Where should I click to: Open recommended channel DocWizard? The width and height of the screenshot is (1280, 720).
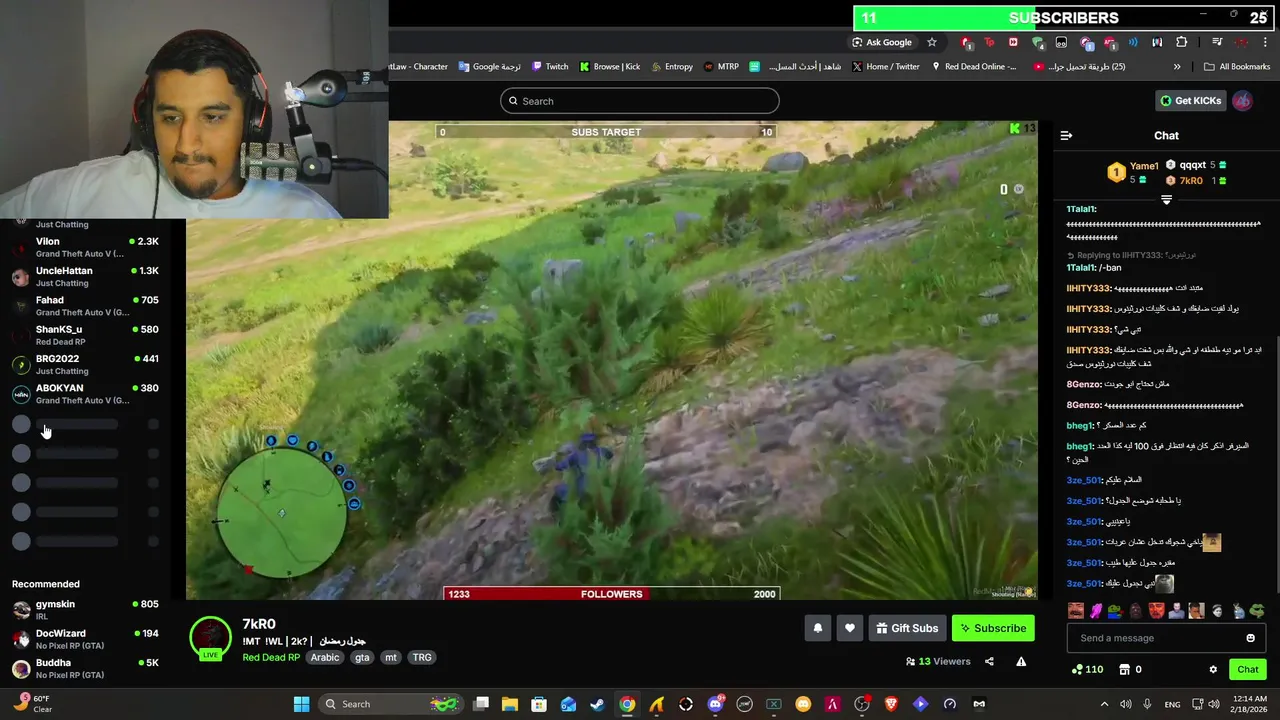(85, 639)
